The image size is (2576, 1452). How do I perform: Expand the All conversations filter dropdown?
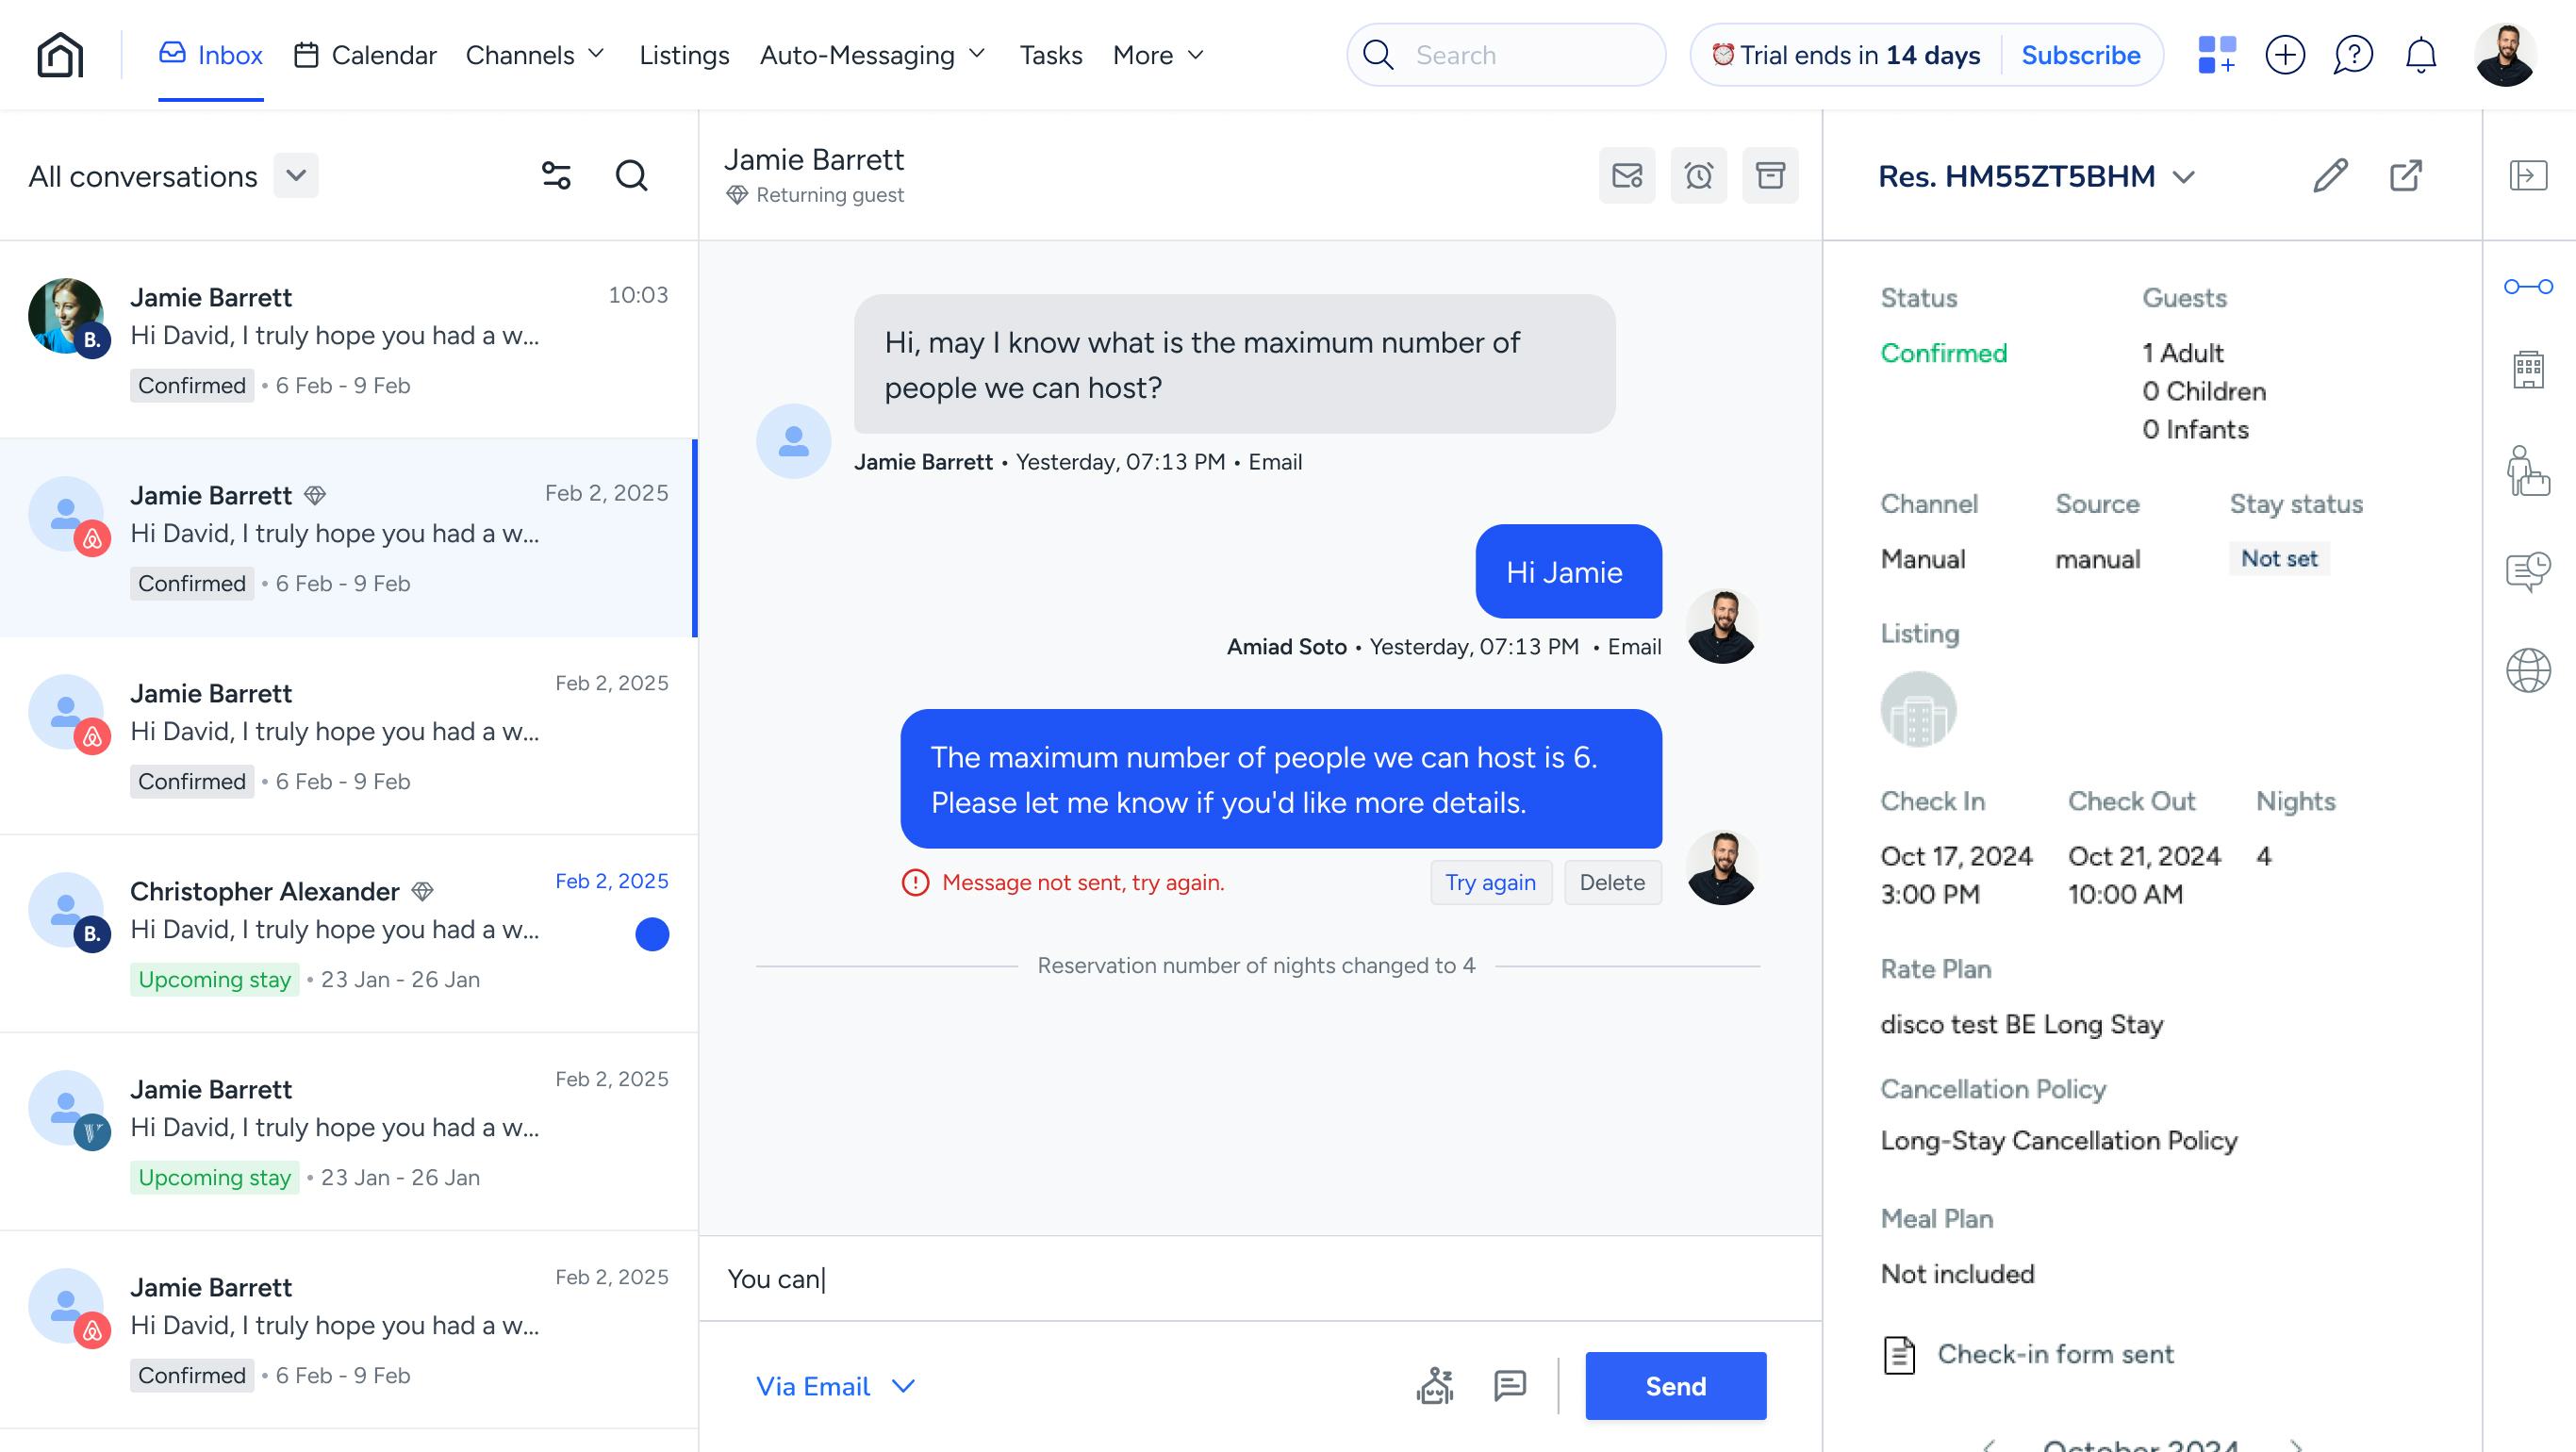point(295,175)
